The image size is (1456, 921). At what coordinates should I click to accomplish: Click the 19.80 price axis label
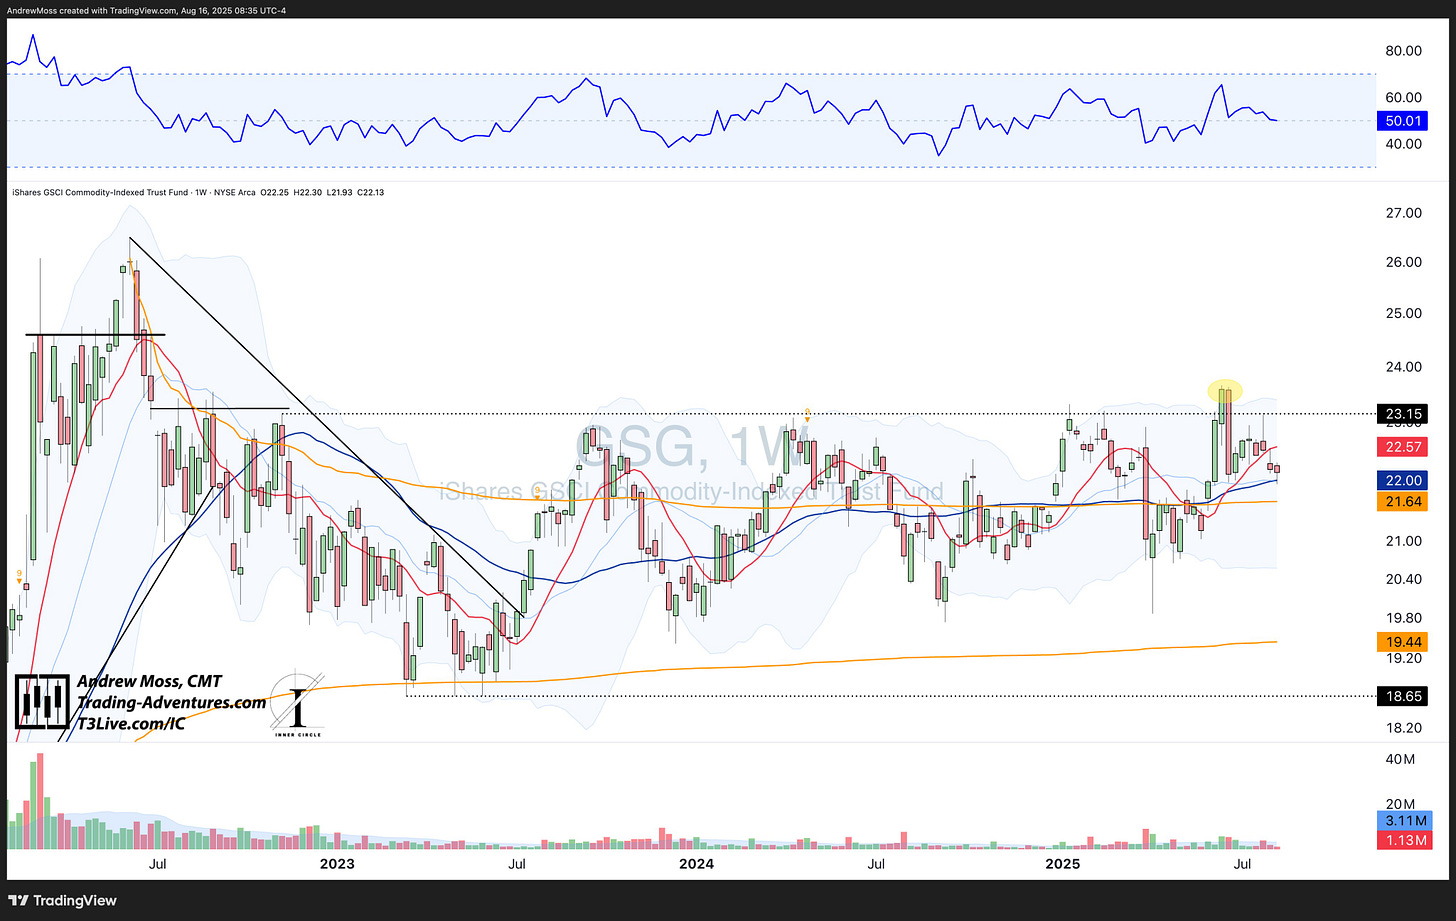click(x=1406, y=618)
